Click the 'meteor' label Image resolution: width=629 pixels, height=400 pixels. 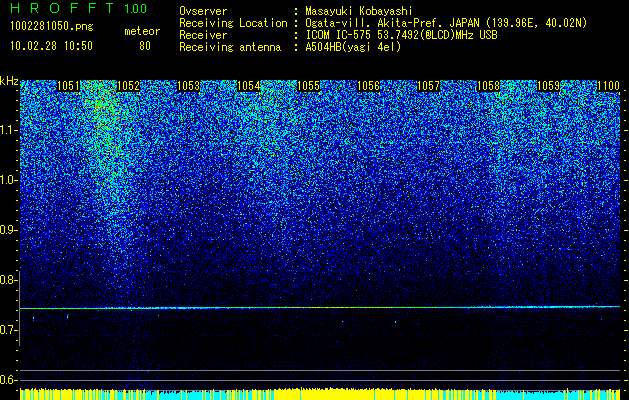tap(142, 31)
